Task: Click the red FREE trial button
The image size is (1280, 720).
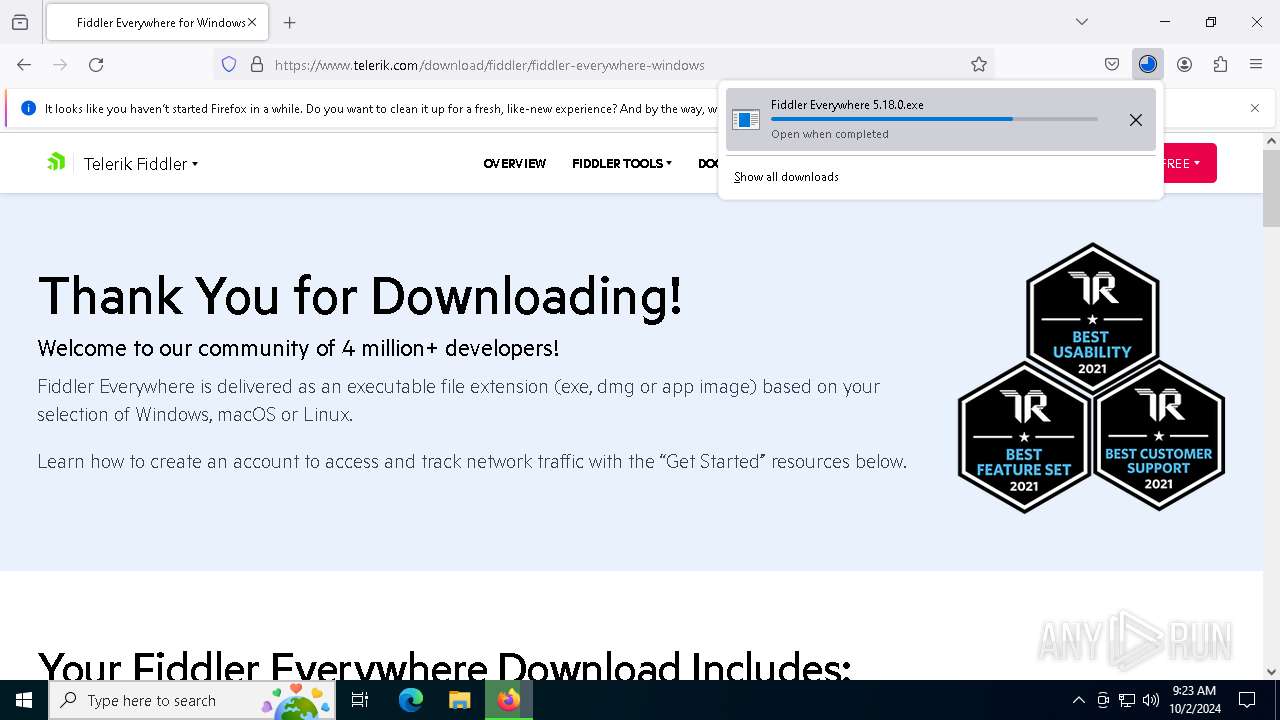Action: [1189, 163]
